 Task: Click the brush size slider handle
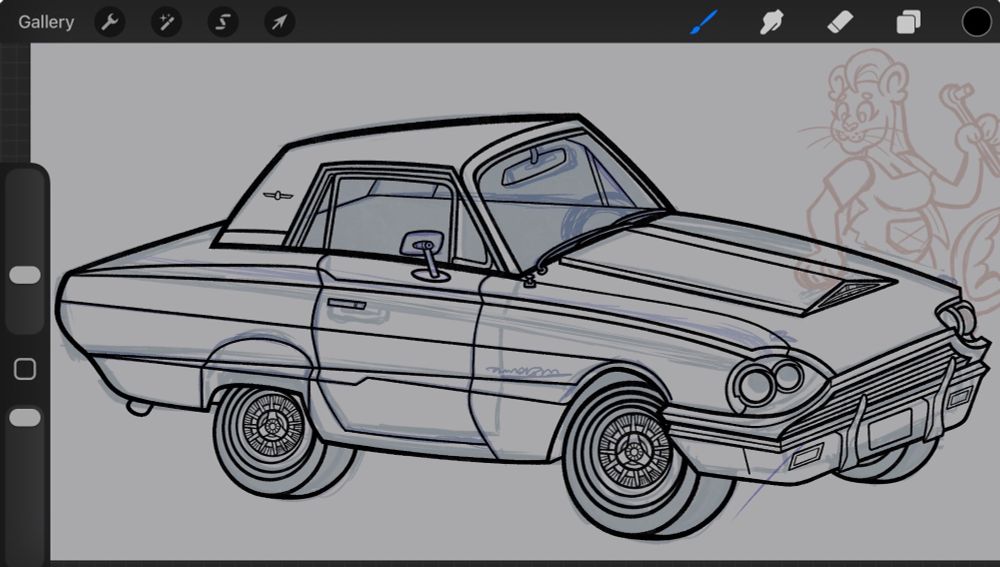pyautogui.click(x=25, y=275)
